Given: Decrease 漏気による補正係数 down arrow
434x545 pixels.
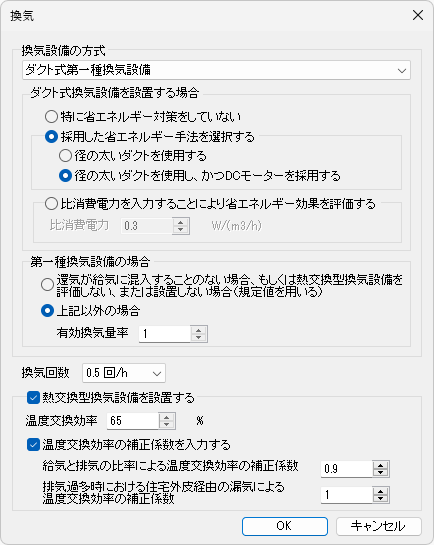Looking at the screenshot, I should (380, 499).
